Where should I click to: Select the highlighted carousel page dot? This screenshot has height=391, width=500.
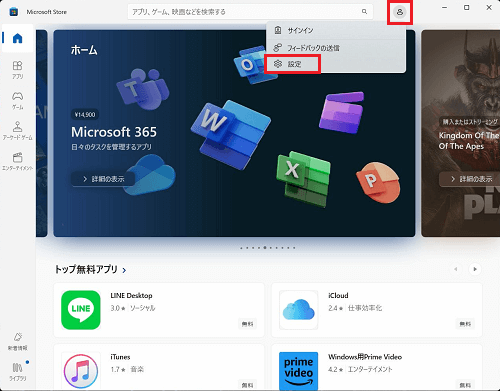click(x=265, y=248)
